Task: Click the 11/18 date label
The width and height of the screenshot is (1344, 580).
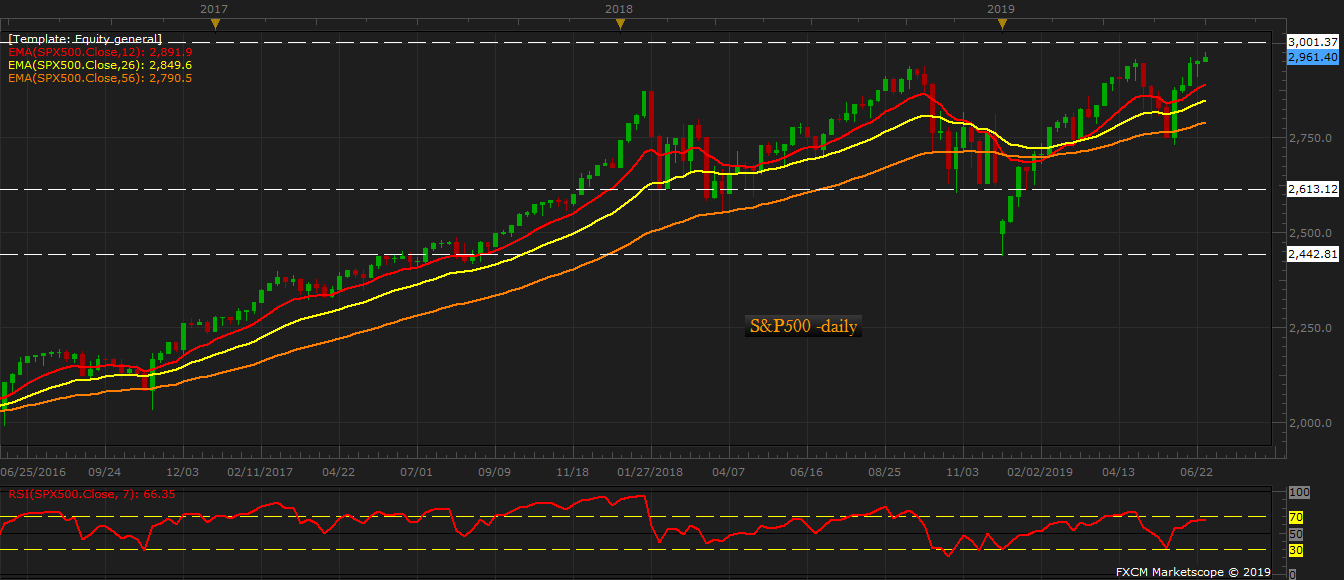Action: coord(572,472)
